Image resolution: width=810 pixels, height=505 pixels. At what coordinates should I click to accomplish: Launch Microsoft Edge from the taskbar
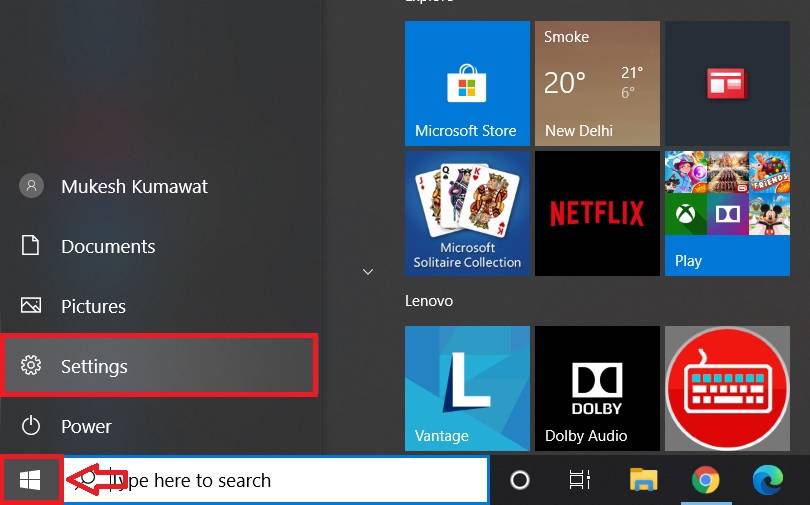coord(768,480)
